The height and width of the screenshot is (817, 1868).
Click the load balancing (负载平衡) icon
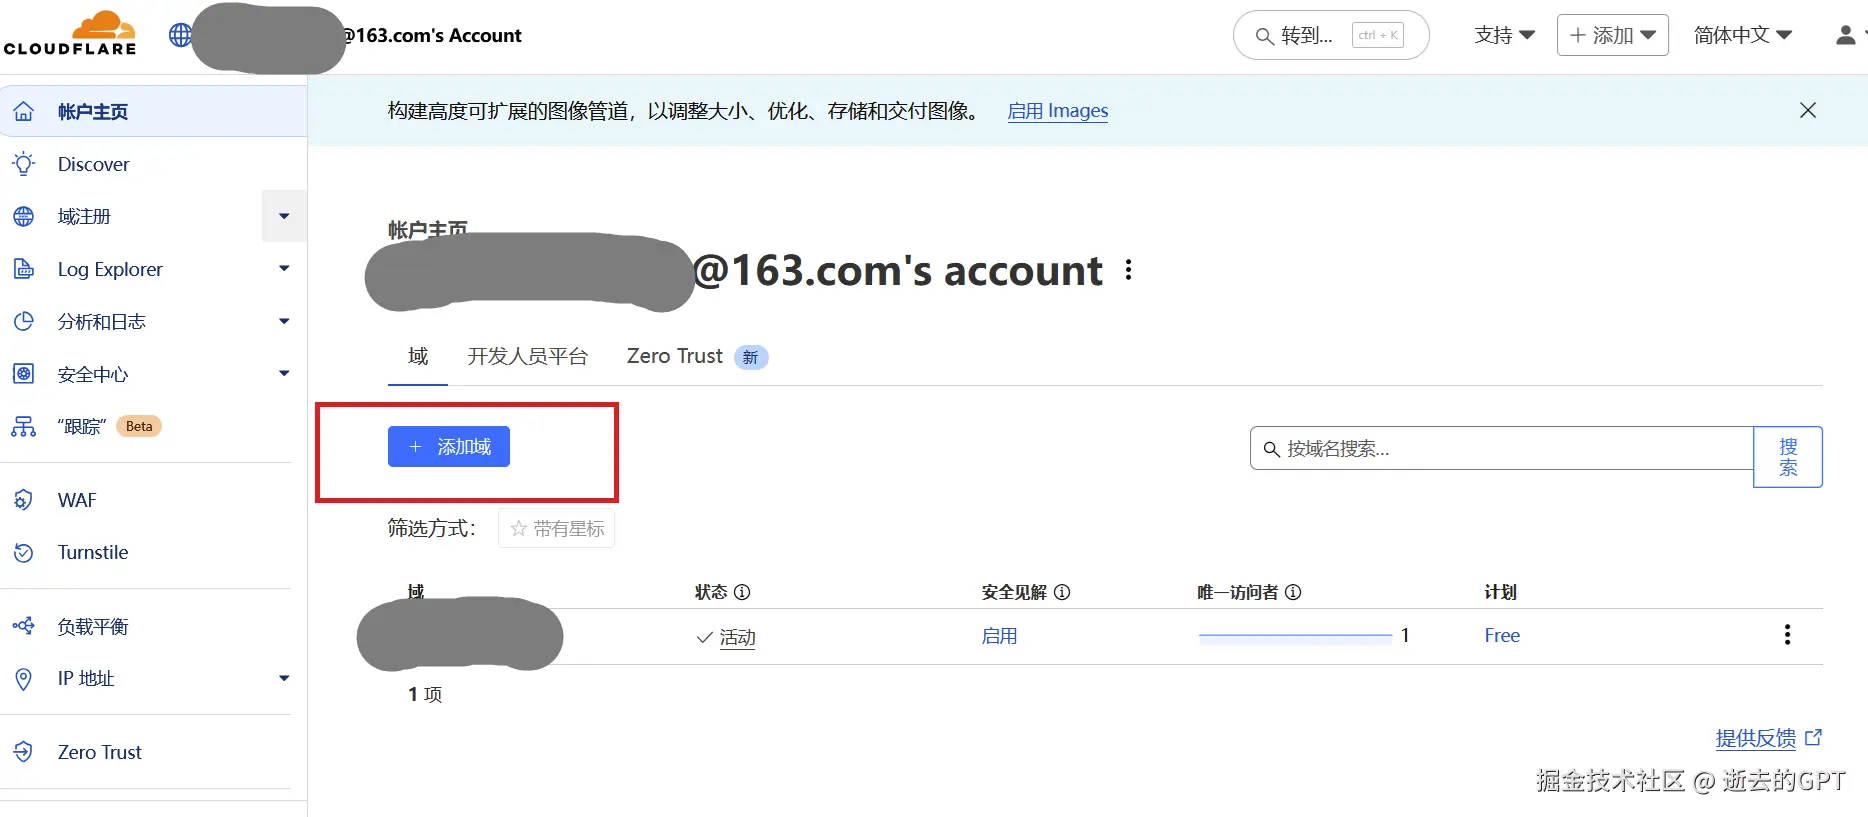pos(23,626)
